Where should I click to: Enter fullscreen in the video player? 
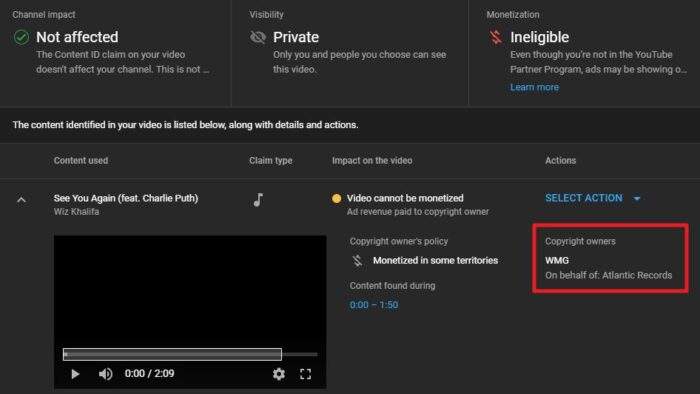pos(305,374)
